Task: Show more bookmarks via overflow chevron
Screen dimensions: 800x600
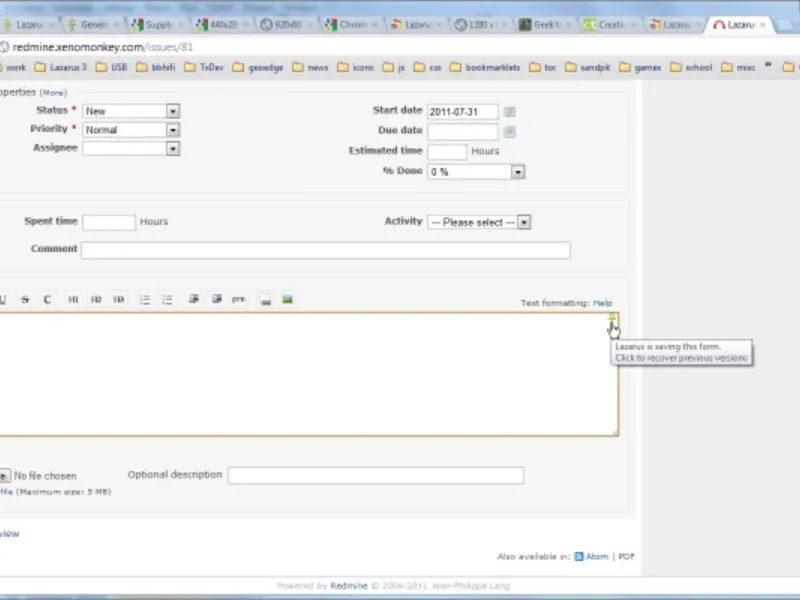Action: point(768,66)
